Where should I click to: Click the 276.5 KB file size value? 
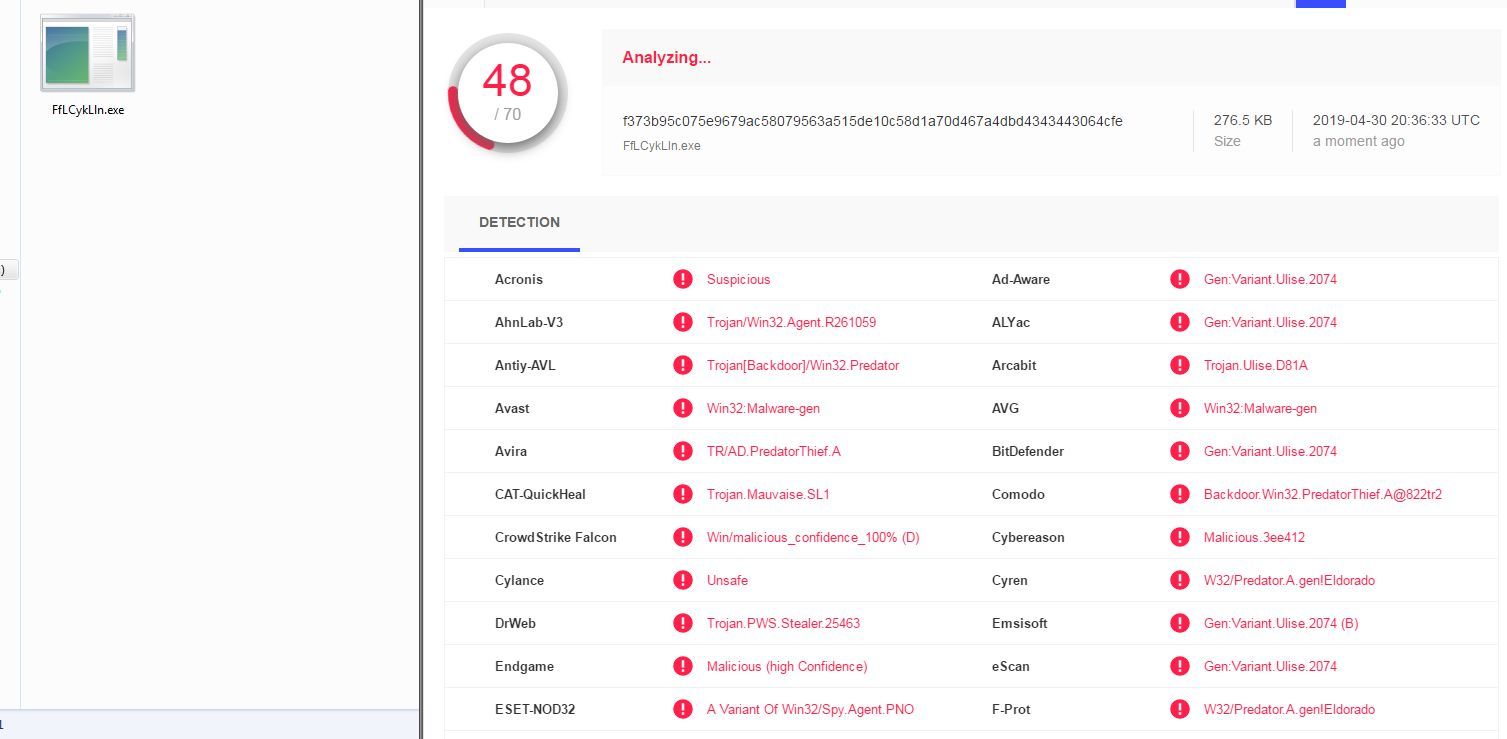coord(1243,120)
